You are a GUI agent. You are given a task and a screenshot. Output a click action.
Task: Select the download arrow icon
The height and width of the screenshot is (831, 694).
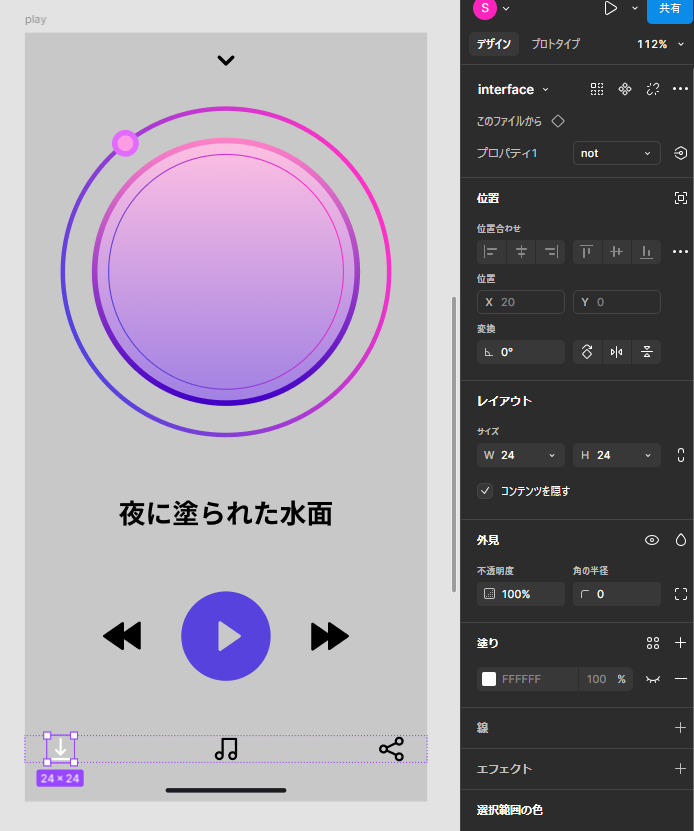click(x=60, y=748)
